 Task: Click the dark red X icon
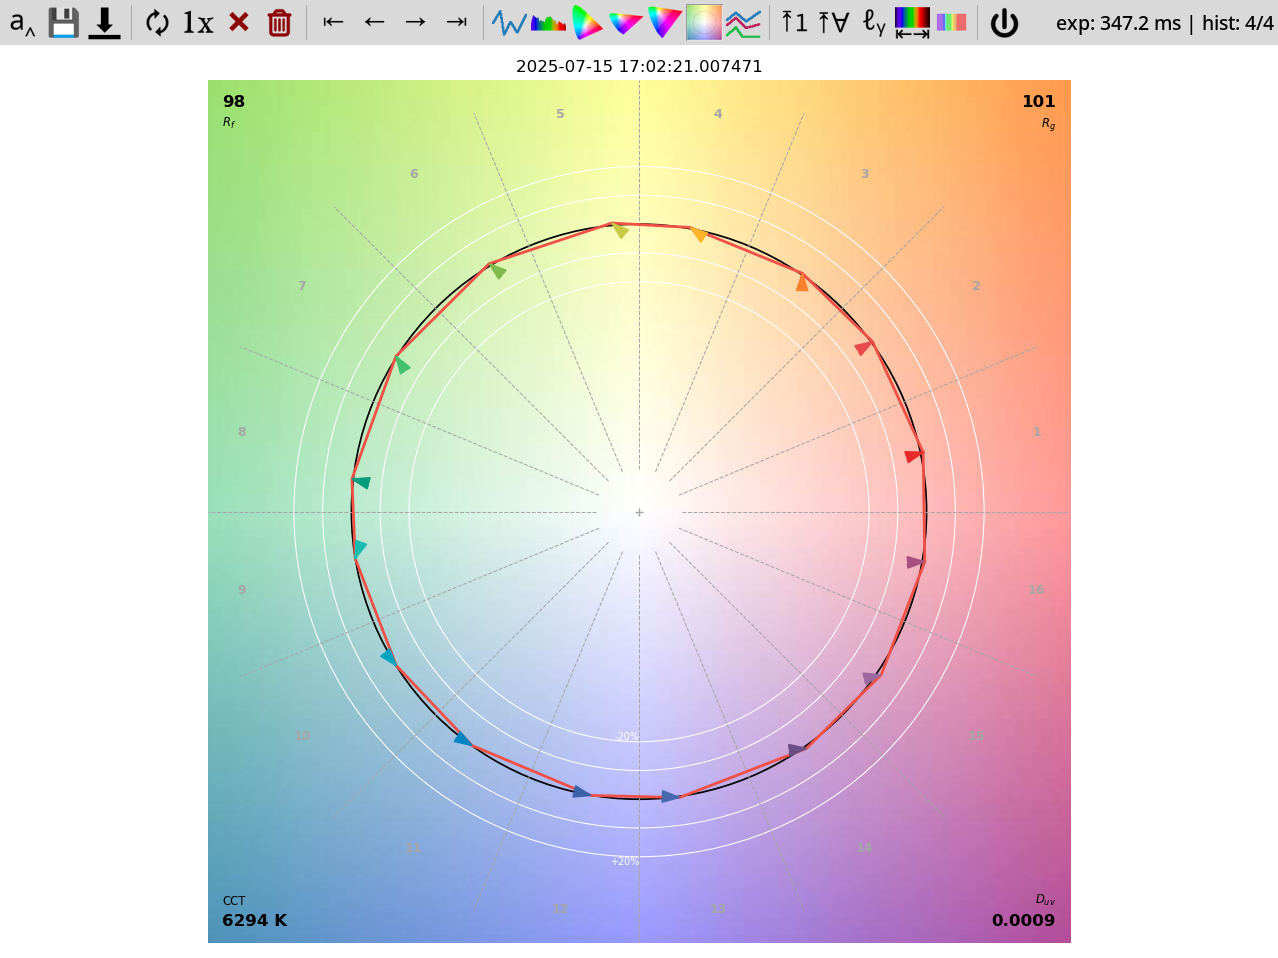[238, 22]
